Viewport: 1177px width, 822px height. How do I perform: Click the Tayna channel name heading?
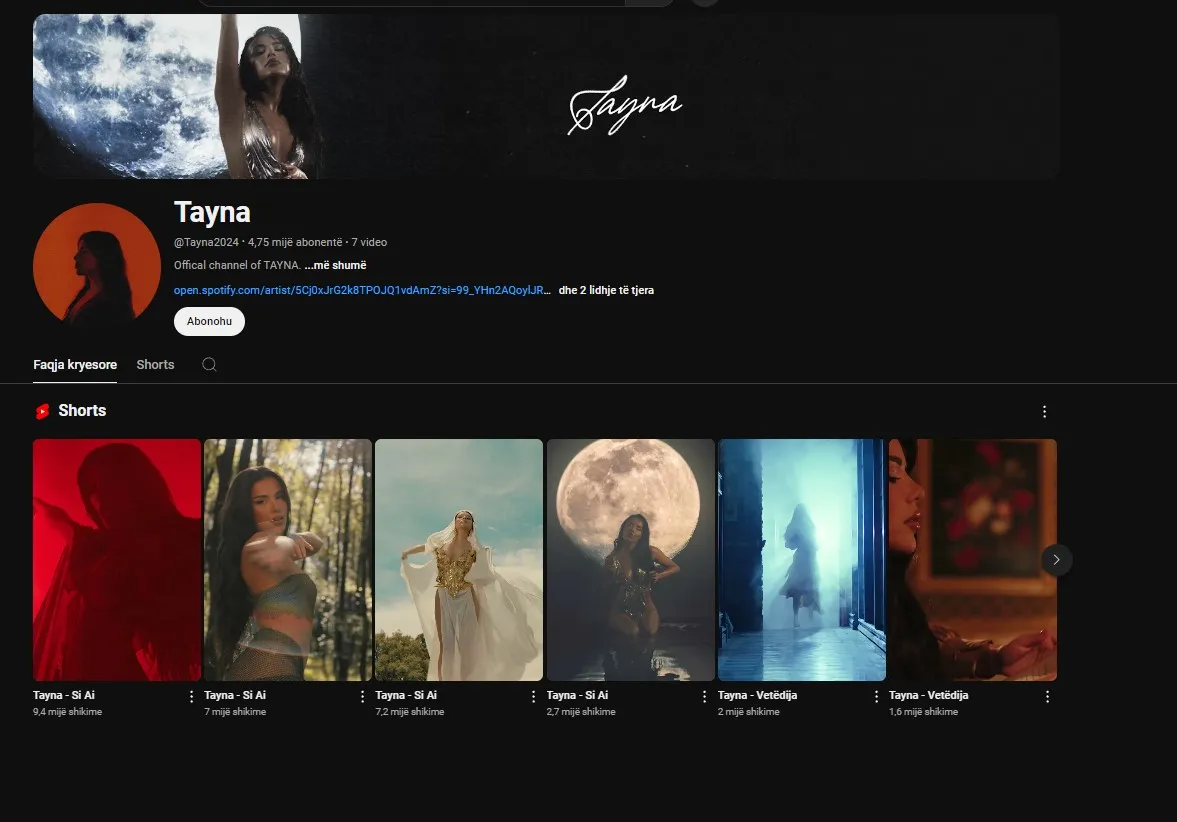point(212,212)
